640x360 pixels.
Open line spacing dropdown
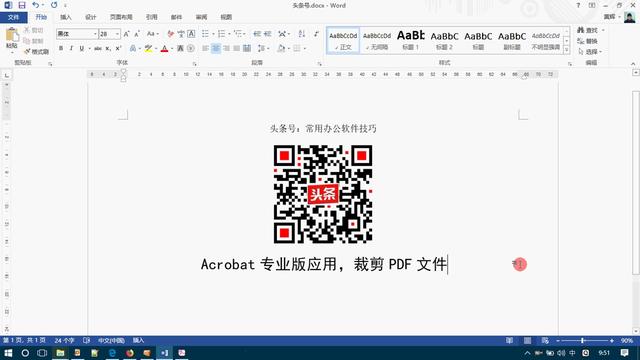[x=268, y=49]
